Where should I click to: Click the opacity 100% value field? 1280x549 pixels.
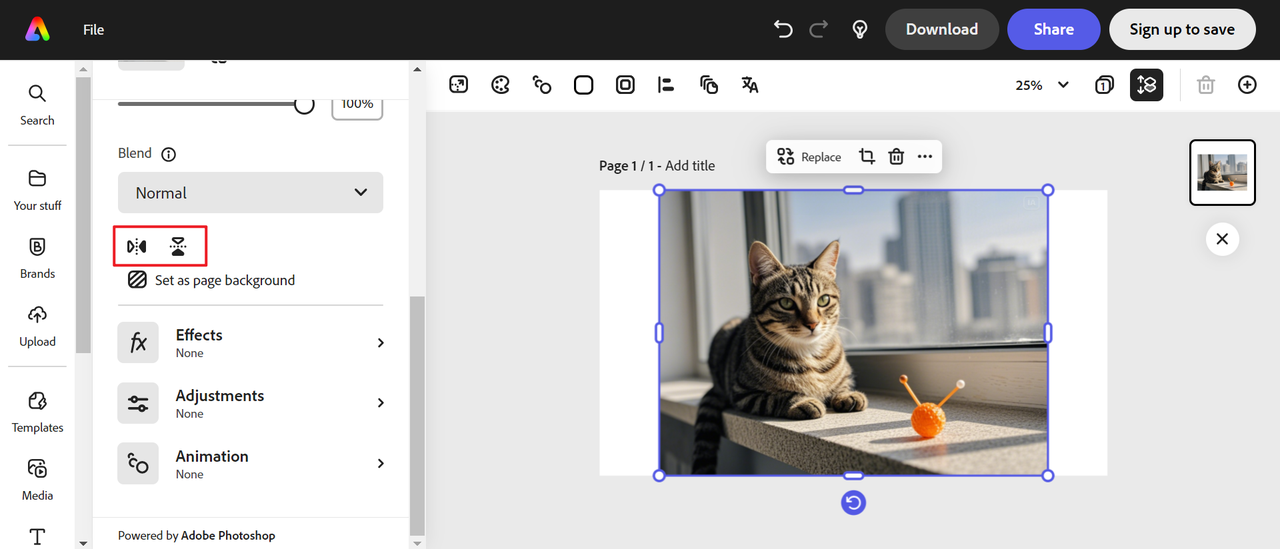[357, 104]
